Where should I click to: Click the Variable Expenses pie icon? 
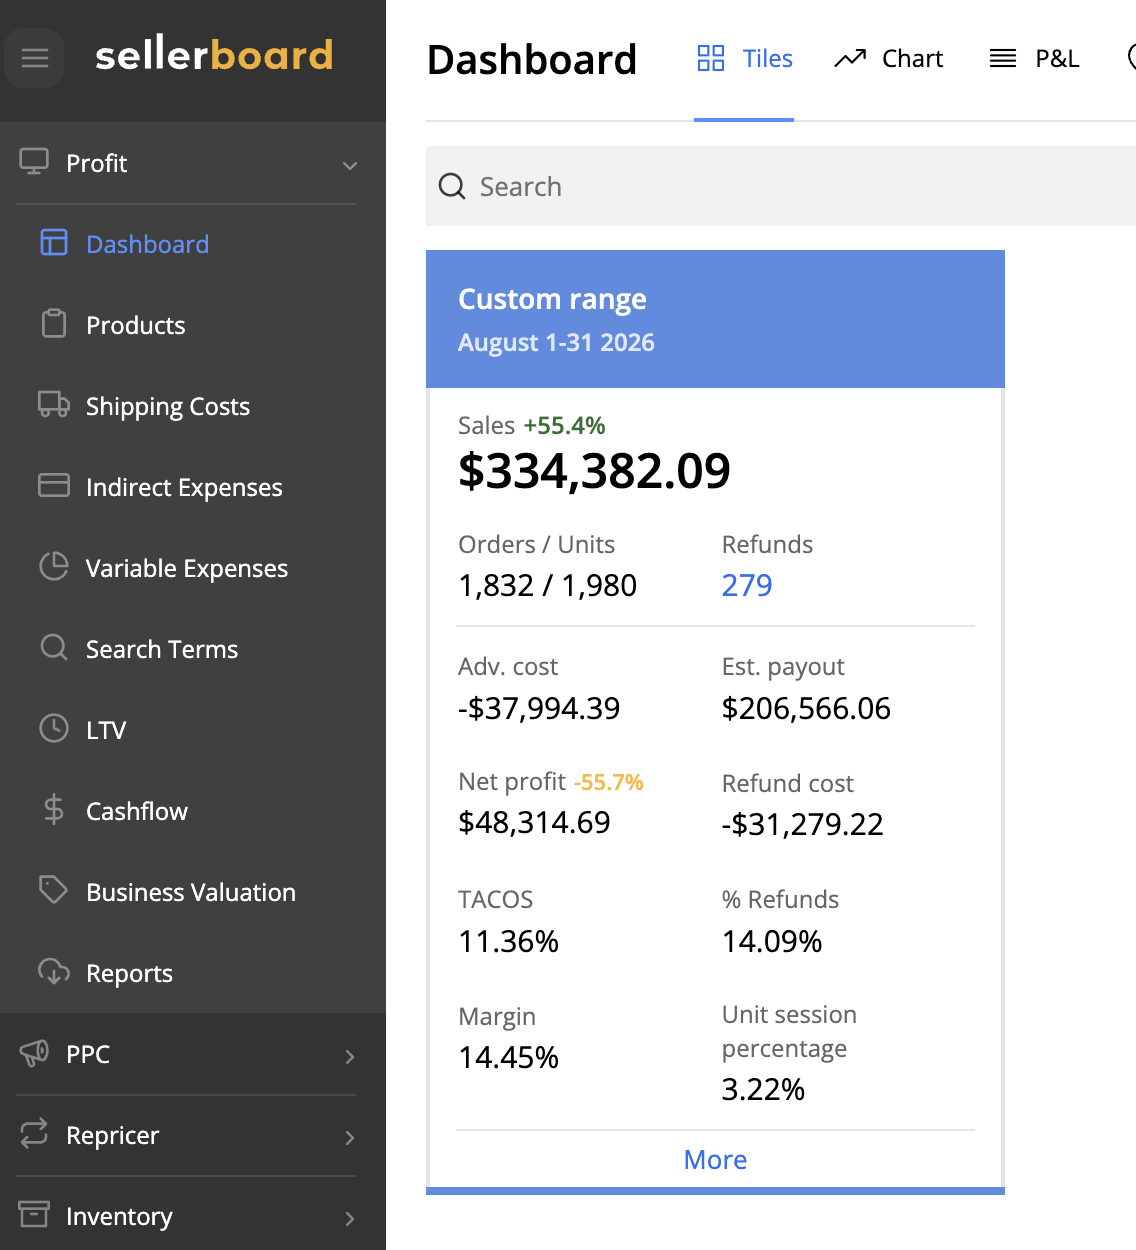click(x=54, y=567)
